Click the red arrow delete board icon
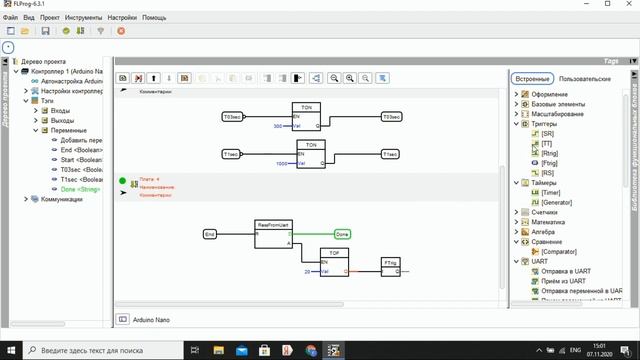The height and width of the screenshot is (360, 640). [138, 78]
